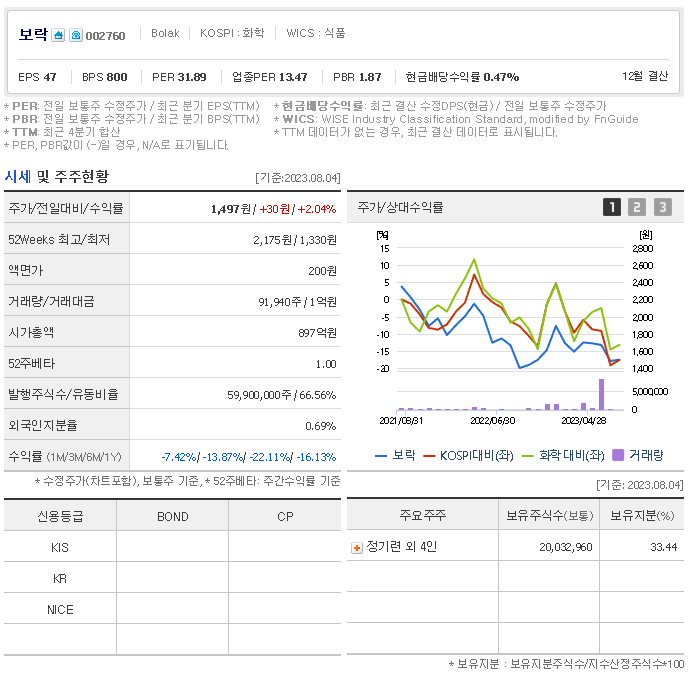Click the 1,497원 stock price value
This screenshot has height=676, width=690.
[231, 209]
